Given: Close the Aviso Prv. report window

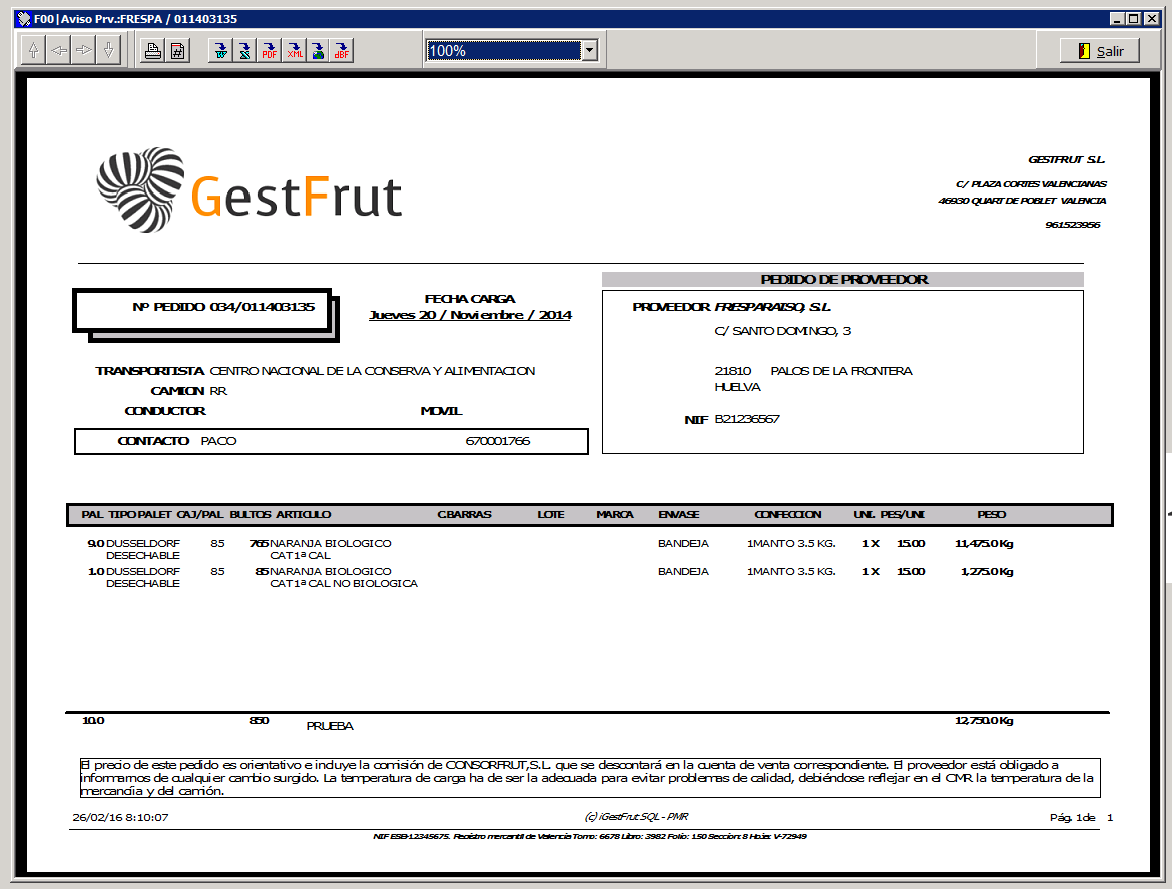Looking at the screenshot, I should pyautogui.click(x=1152, y=19).
